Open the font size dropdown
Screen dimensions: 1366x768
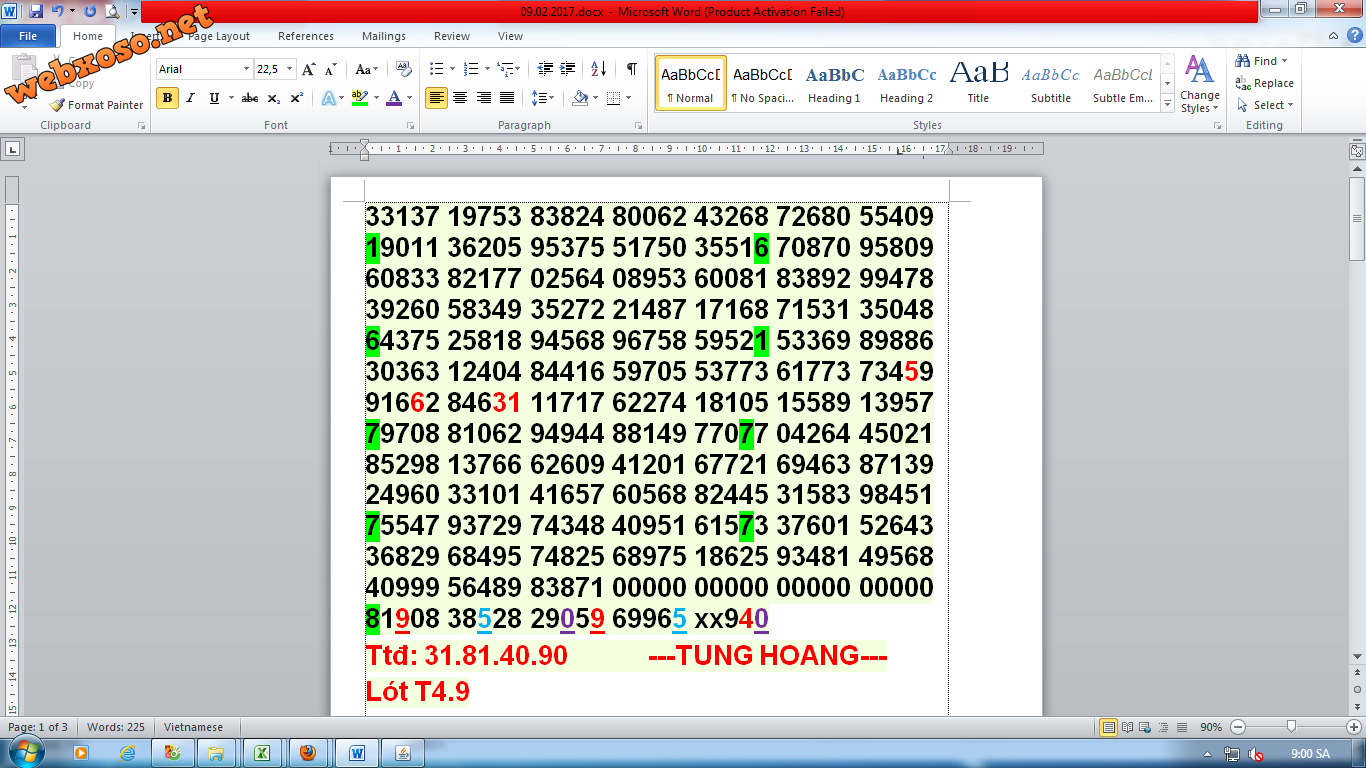pos(290,69)
